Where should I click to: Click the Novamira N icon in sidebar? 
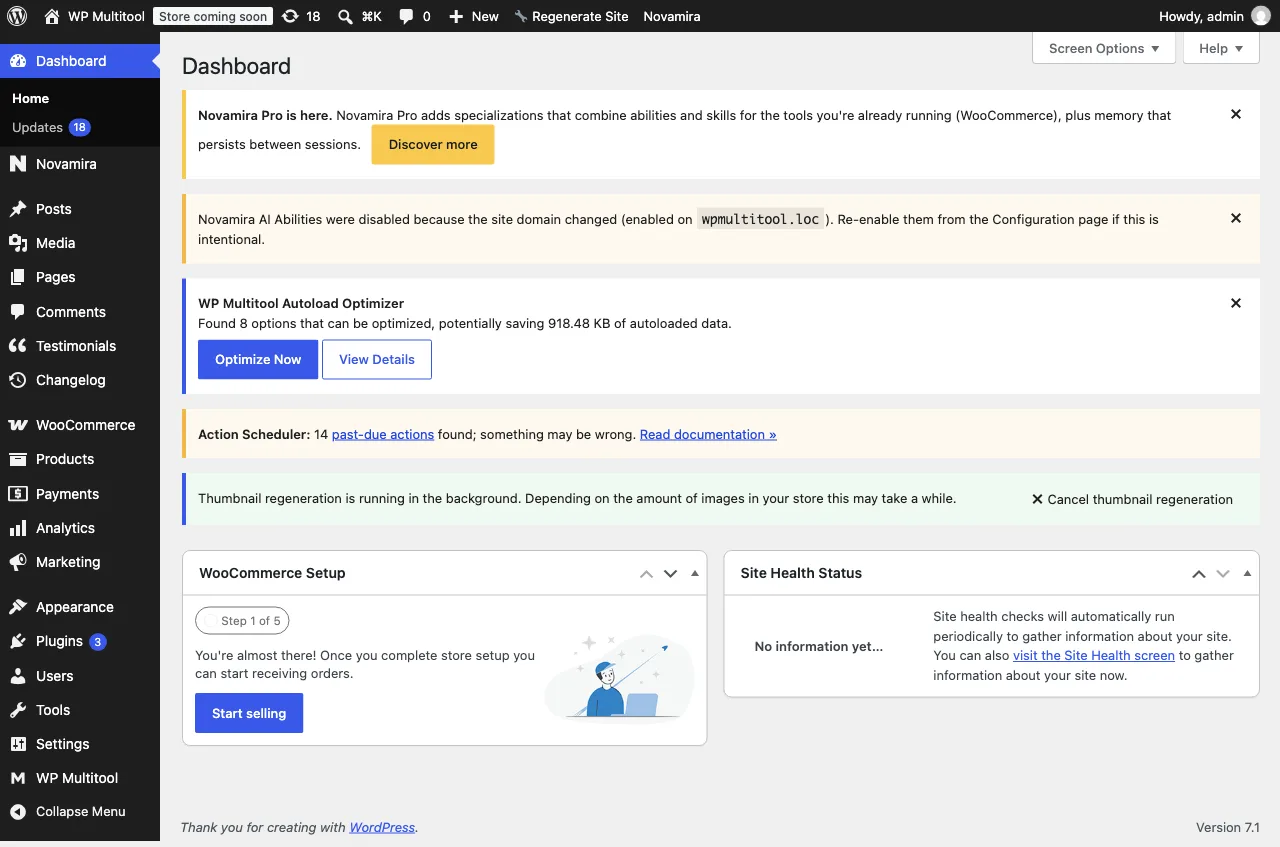tap(18, 164)
